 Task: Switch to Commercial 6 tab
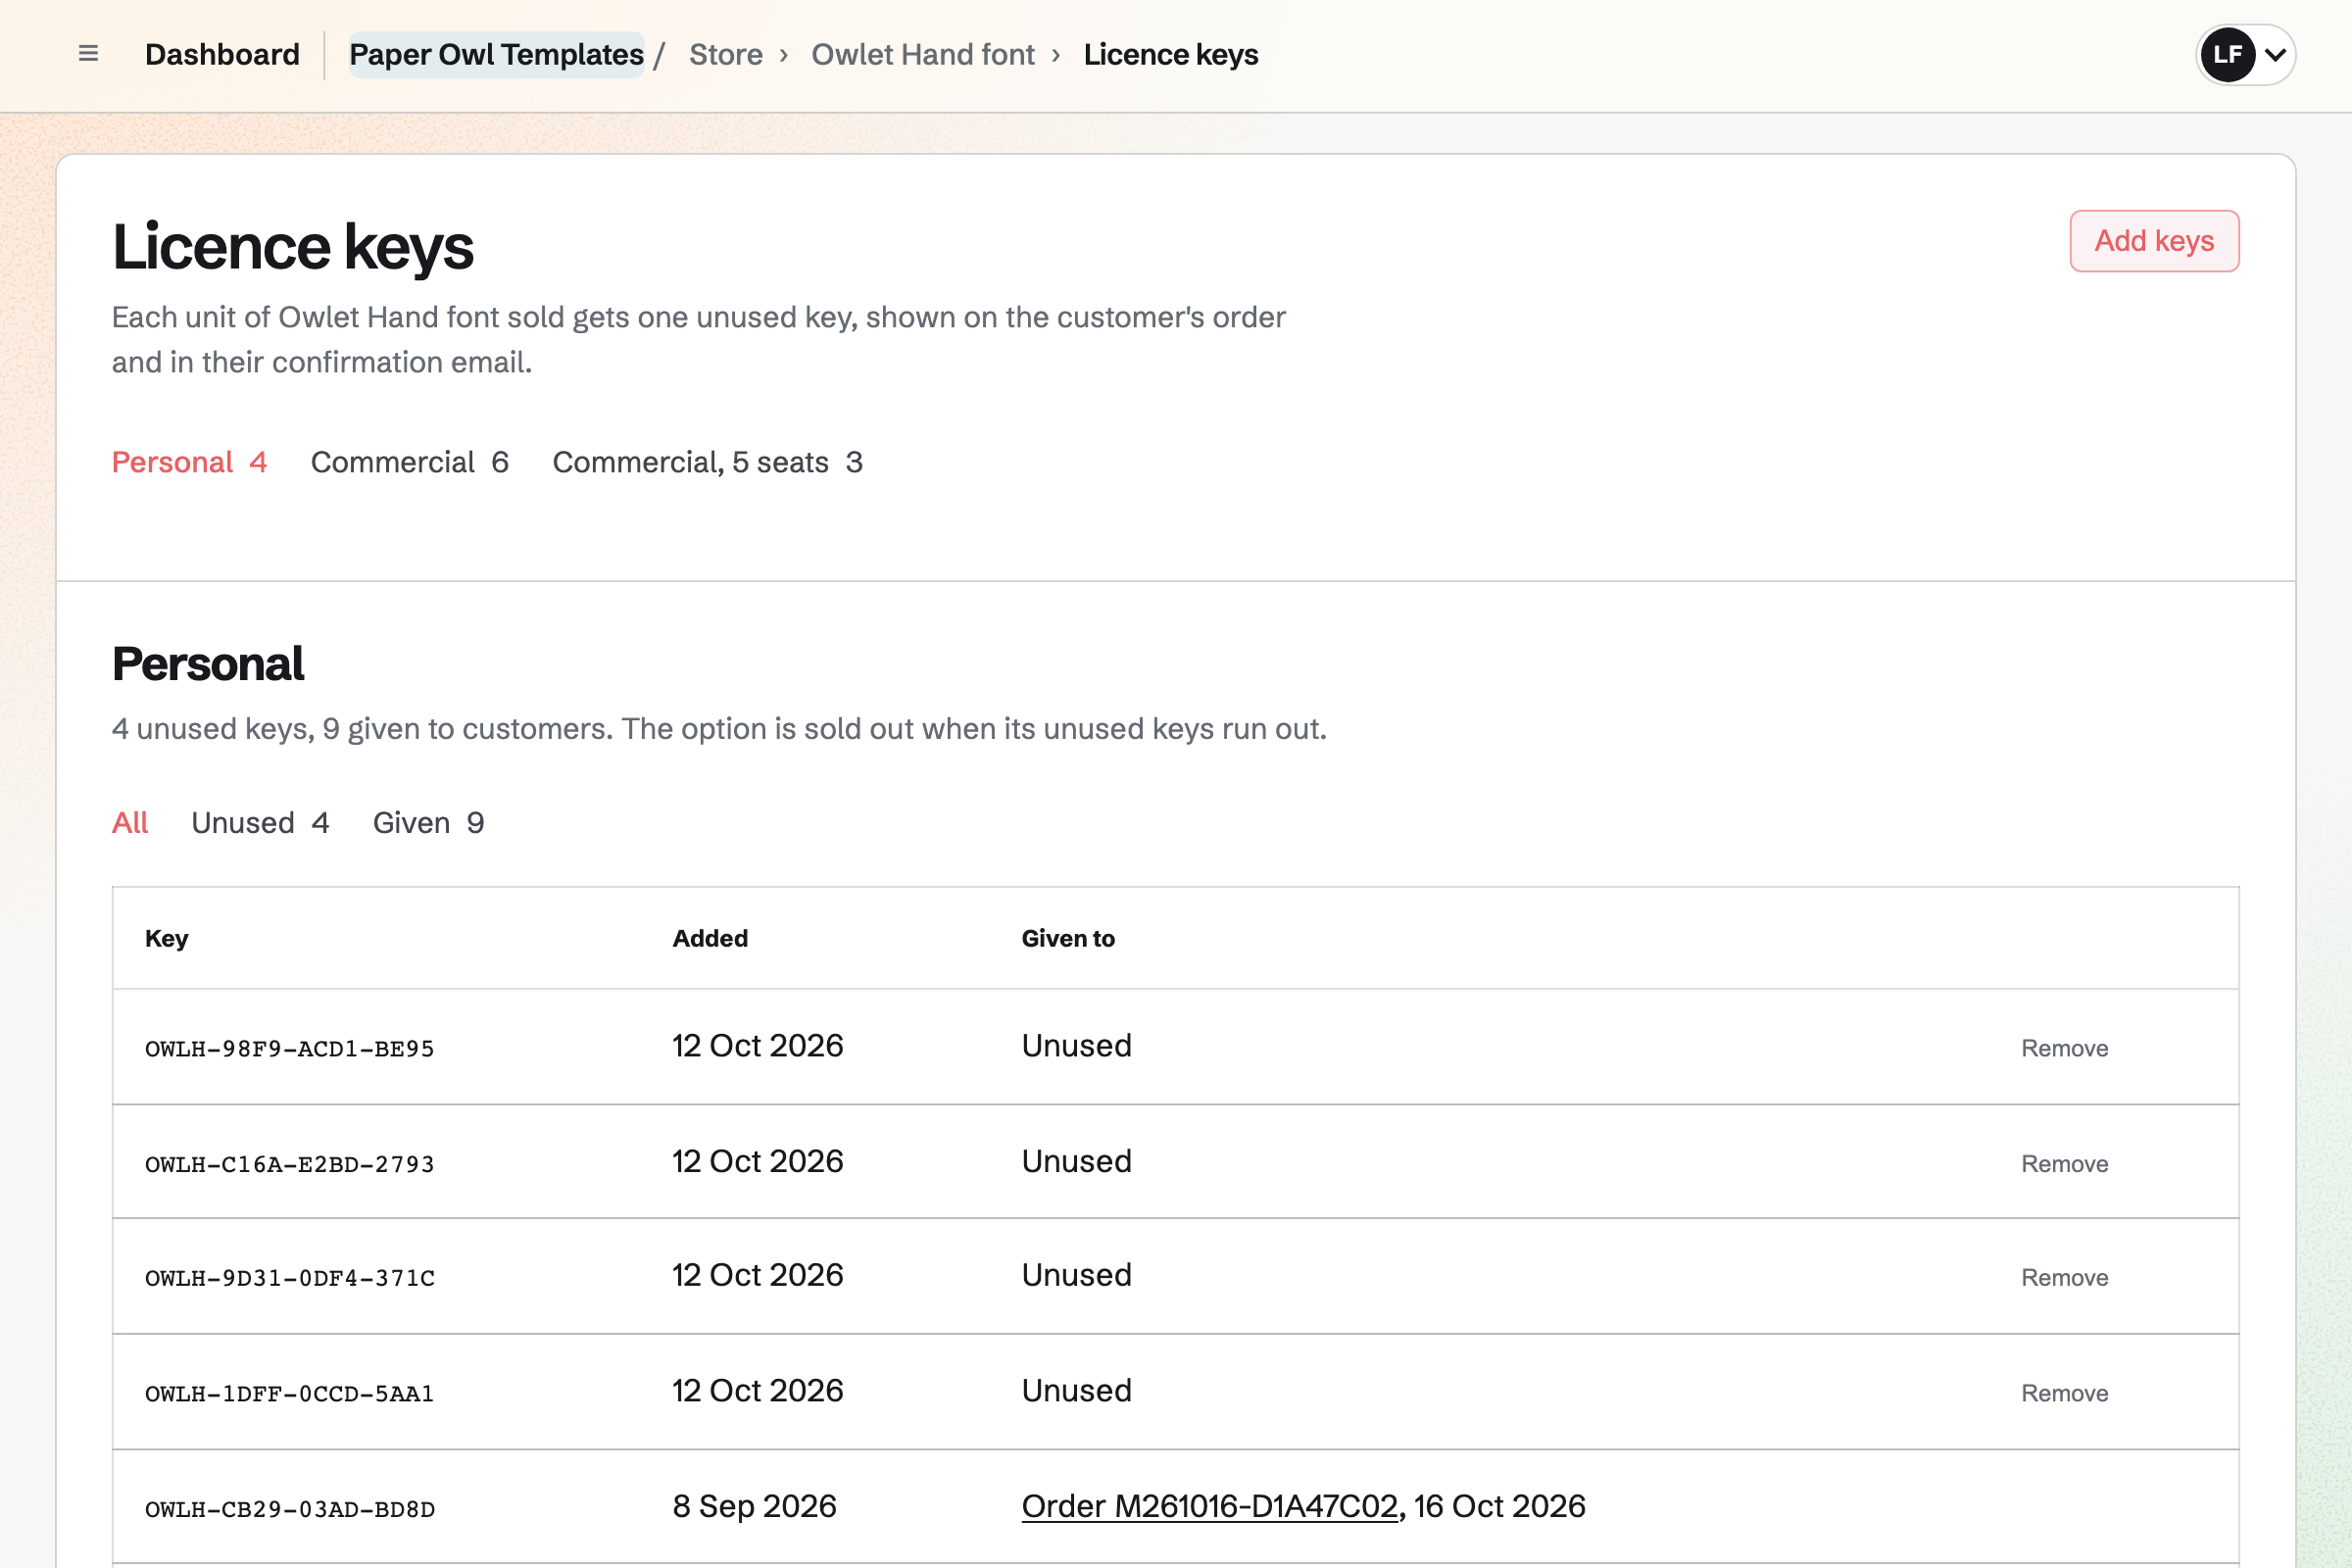(x=410, y=462)
